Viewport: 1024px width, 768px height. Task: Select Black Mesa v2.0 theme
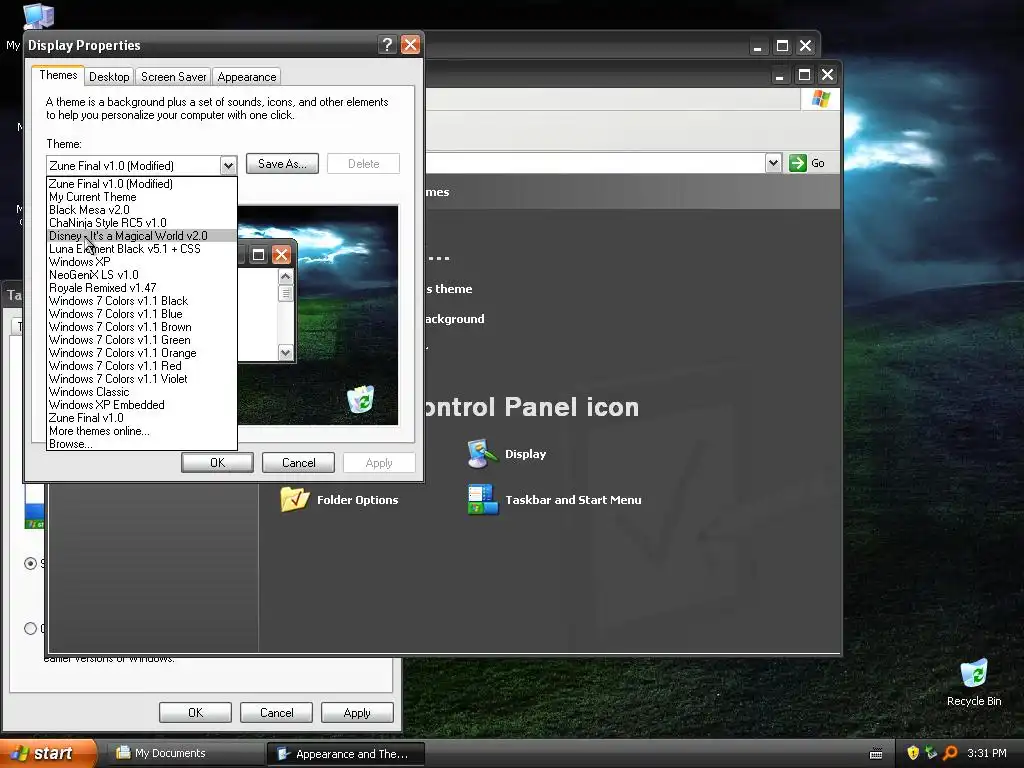click(142, 210)
